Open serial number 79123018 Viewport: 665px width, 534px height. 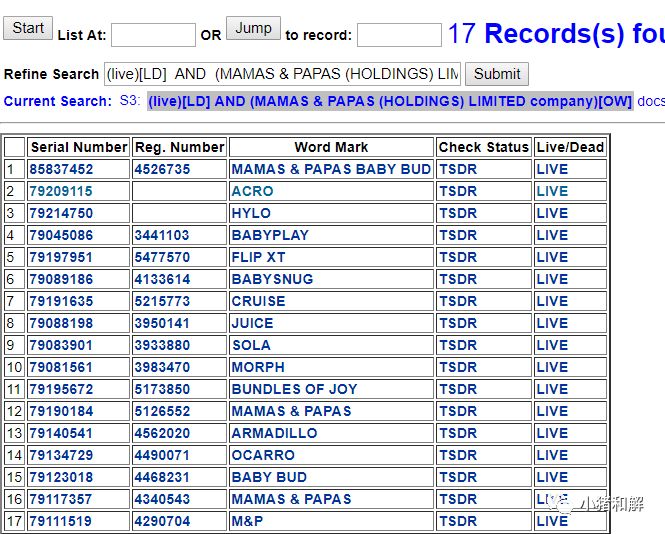[x=61, y=478]
